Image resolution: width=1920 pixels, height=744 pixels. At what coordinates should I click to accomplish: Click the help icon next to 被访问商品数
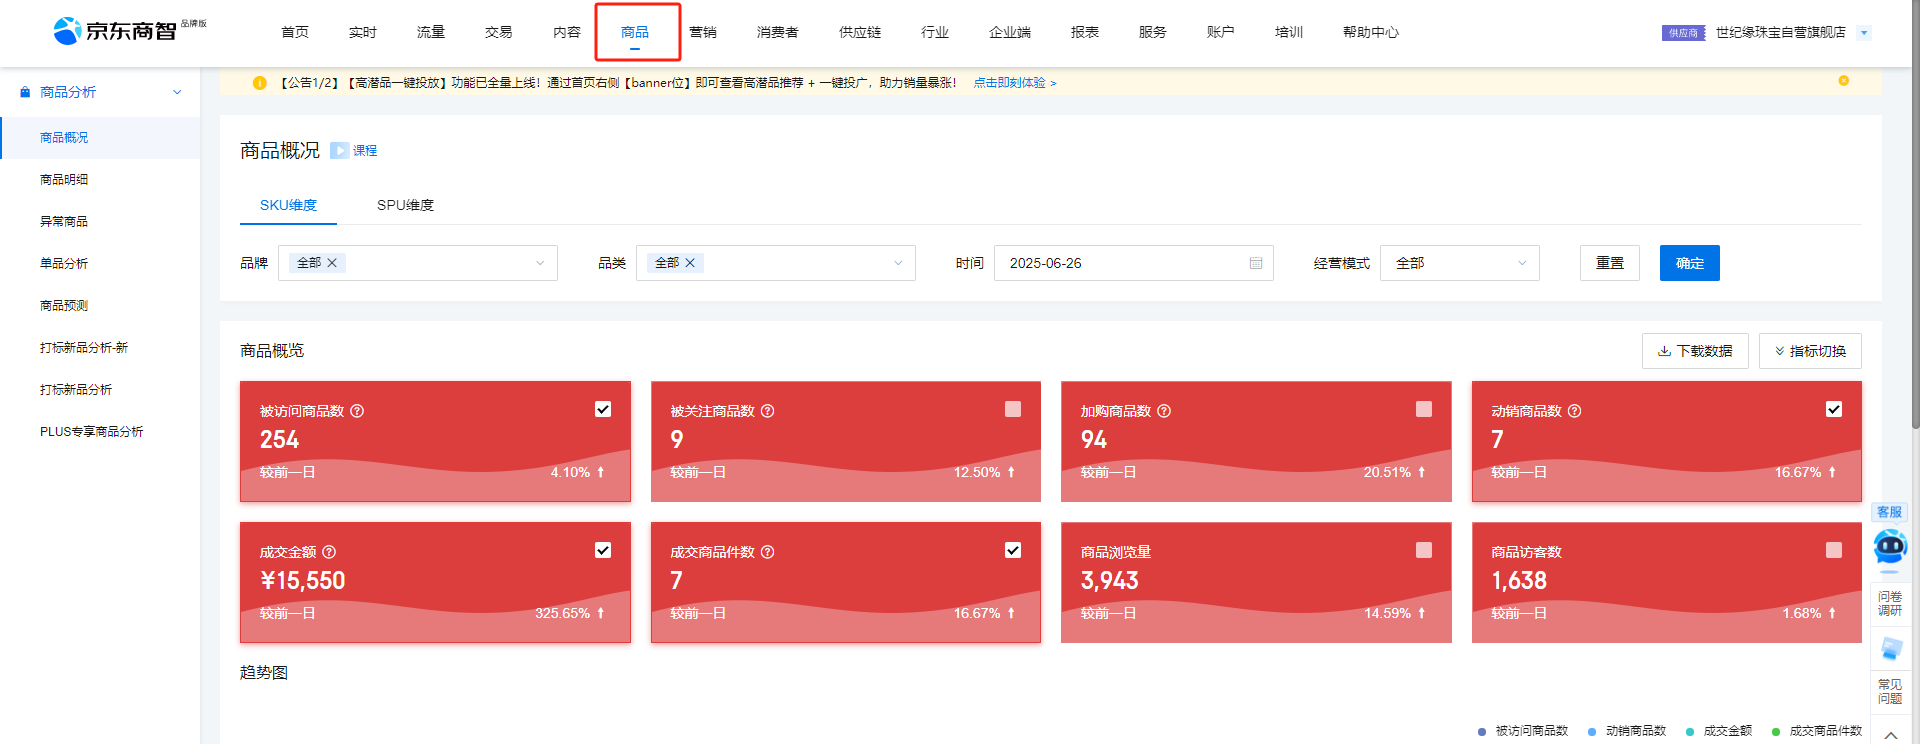(x=357, y=411)
